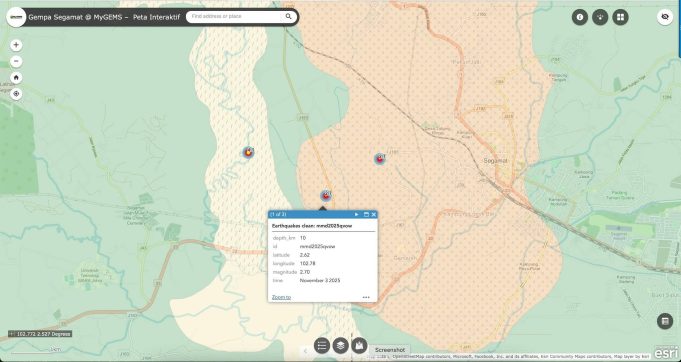Maximize the earthquake popup window
Viewport: 681px width, 362px height.
(366, 214)
